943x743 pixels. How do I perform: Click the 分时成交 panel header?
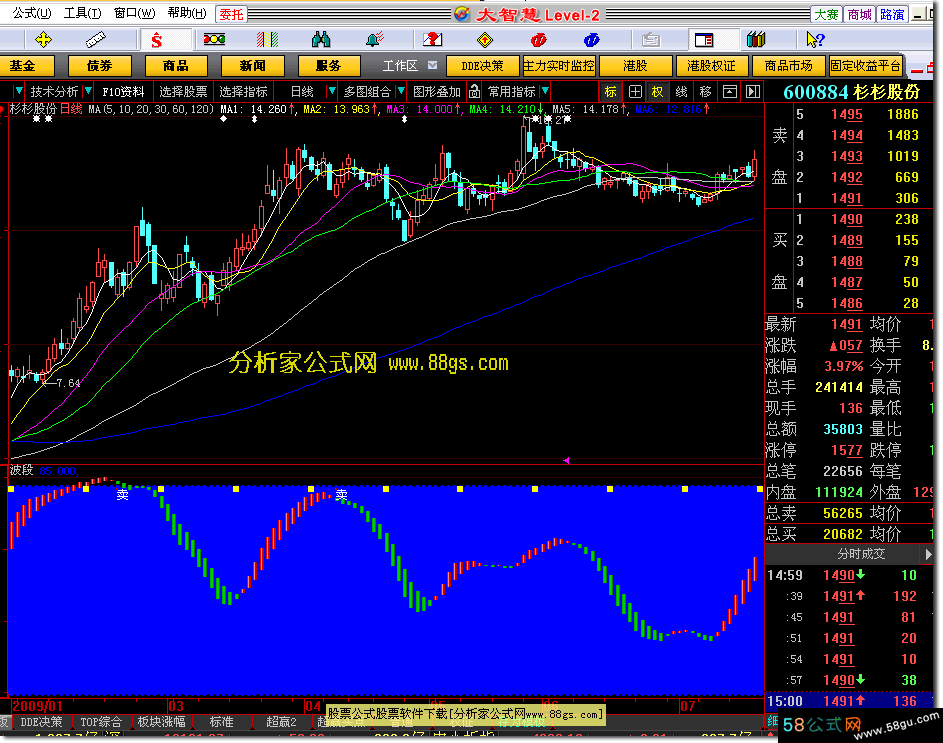coord(860,553)
